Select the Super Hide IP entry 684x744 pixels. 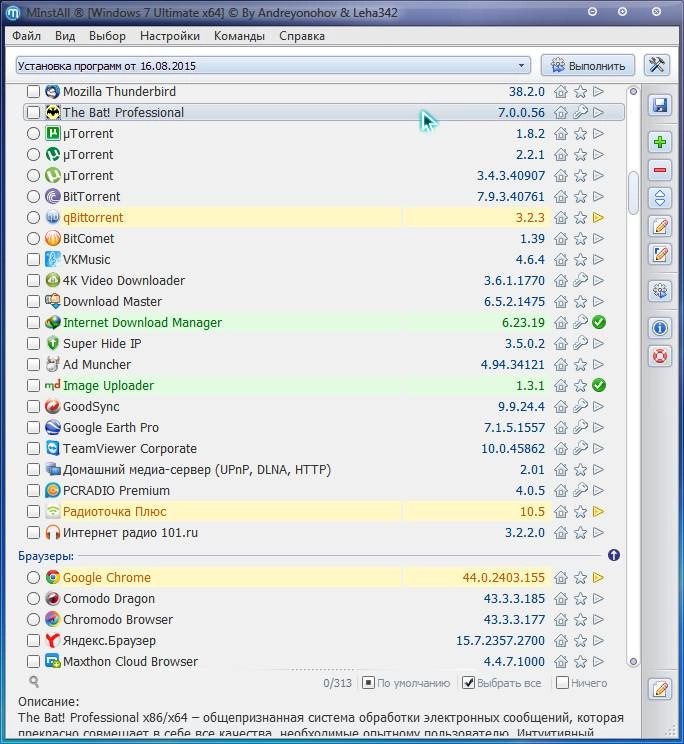click(x=324, y=344)
